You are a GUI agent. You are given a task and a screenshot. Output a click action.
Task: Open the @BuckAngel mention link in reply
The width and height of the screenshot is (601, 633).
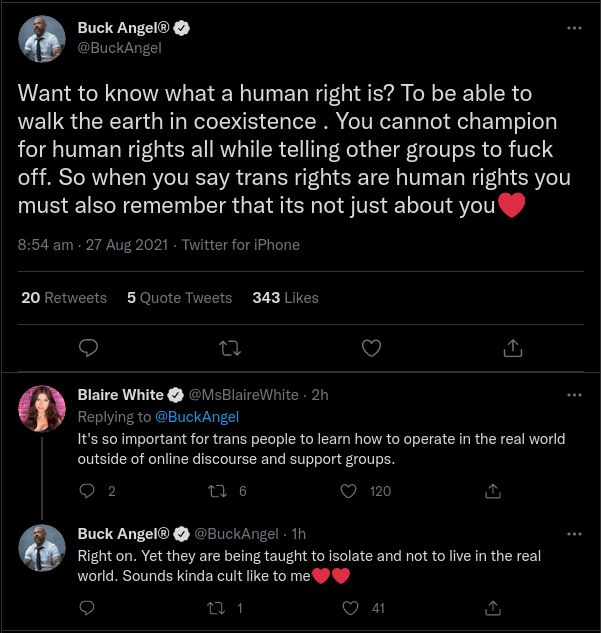coord(197,417)
